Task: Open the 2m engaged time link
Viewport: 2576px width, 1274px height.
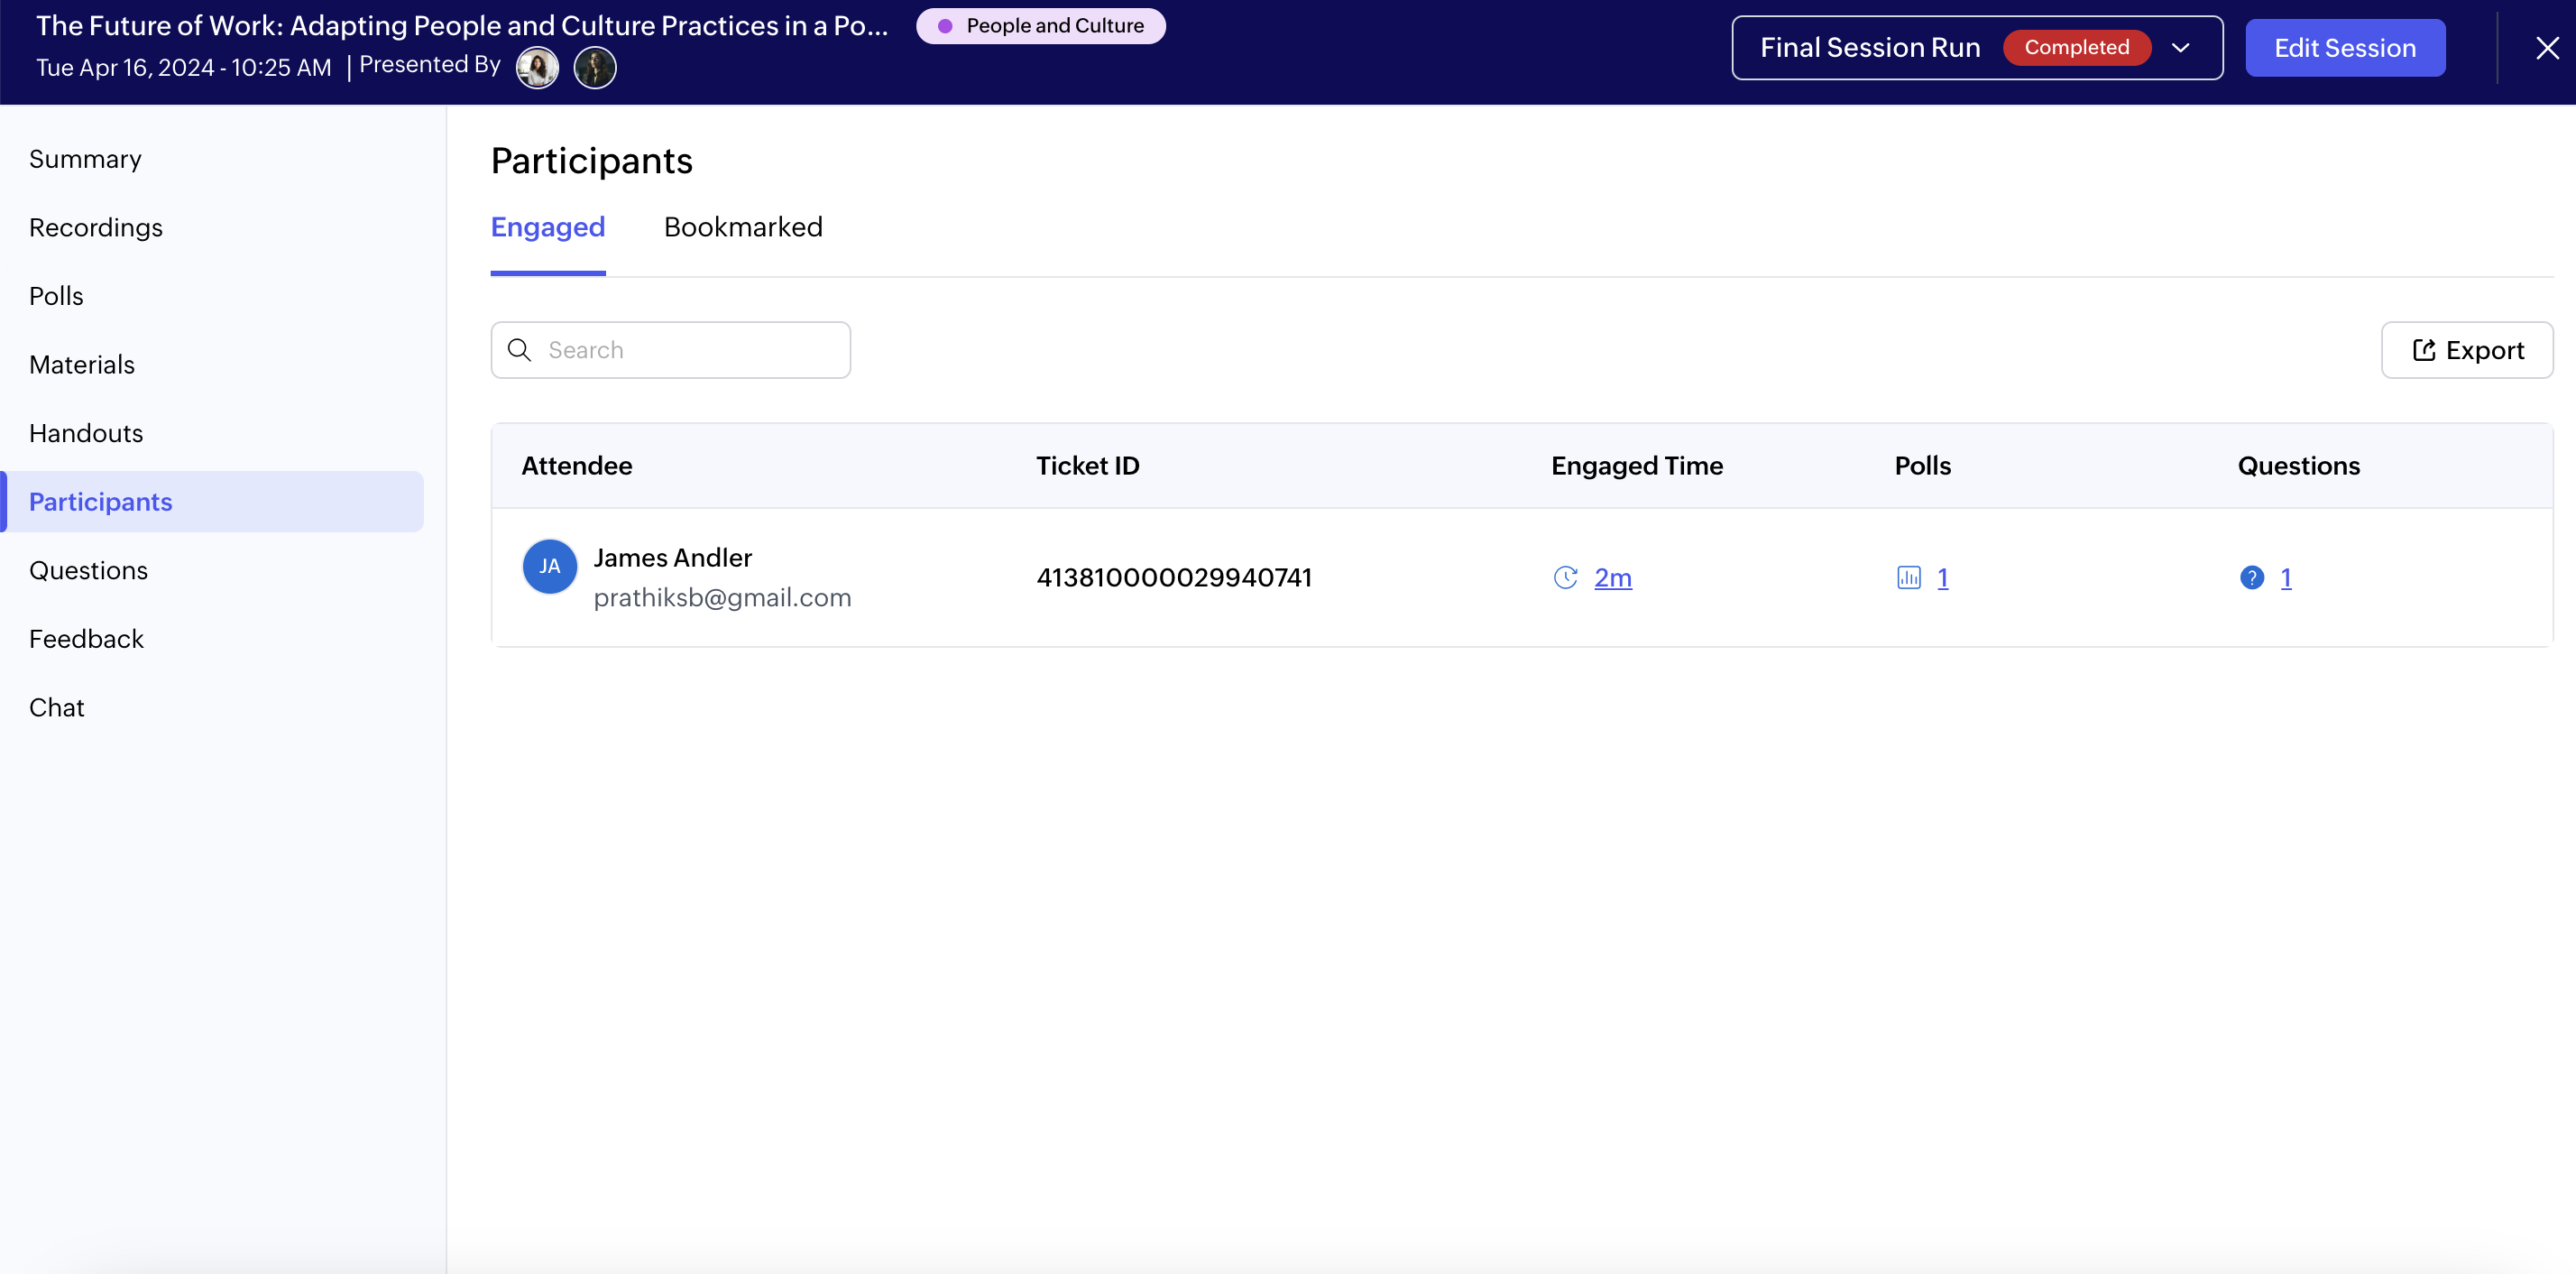Action: point(1612,577)
